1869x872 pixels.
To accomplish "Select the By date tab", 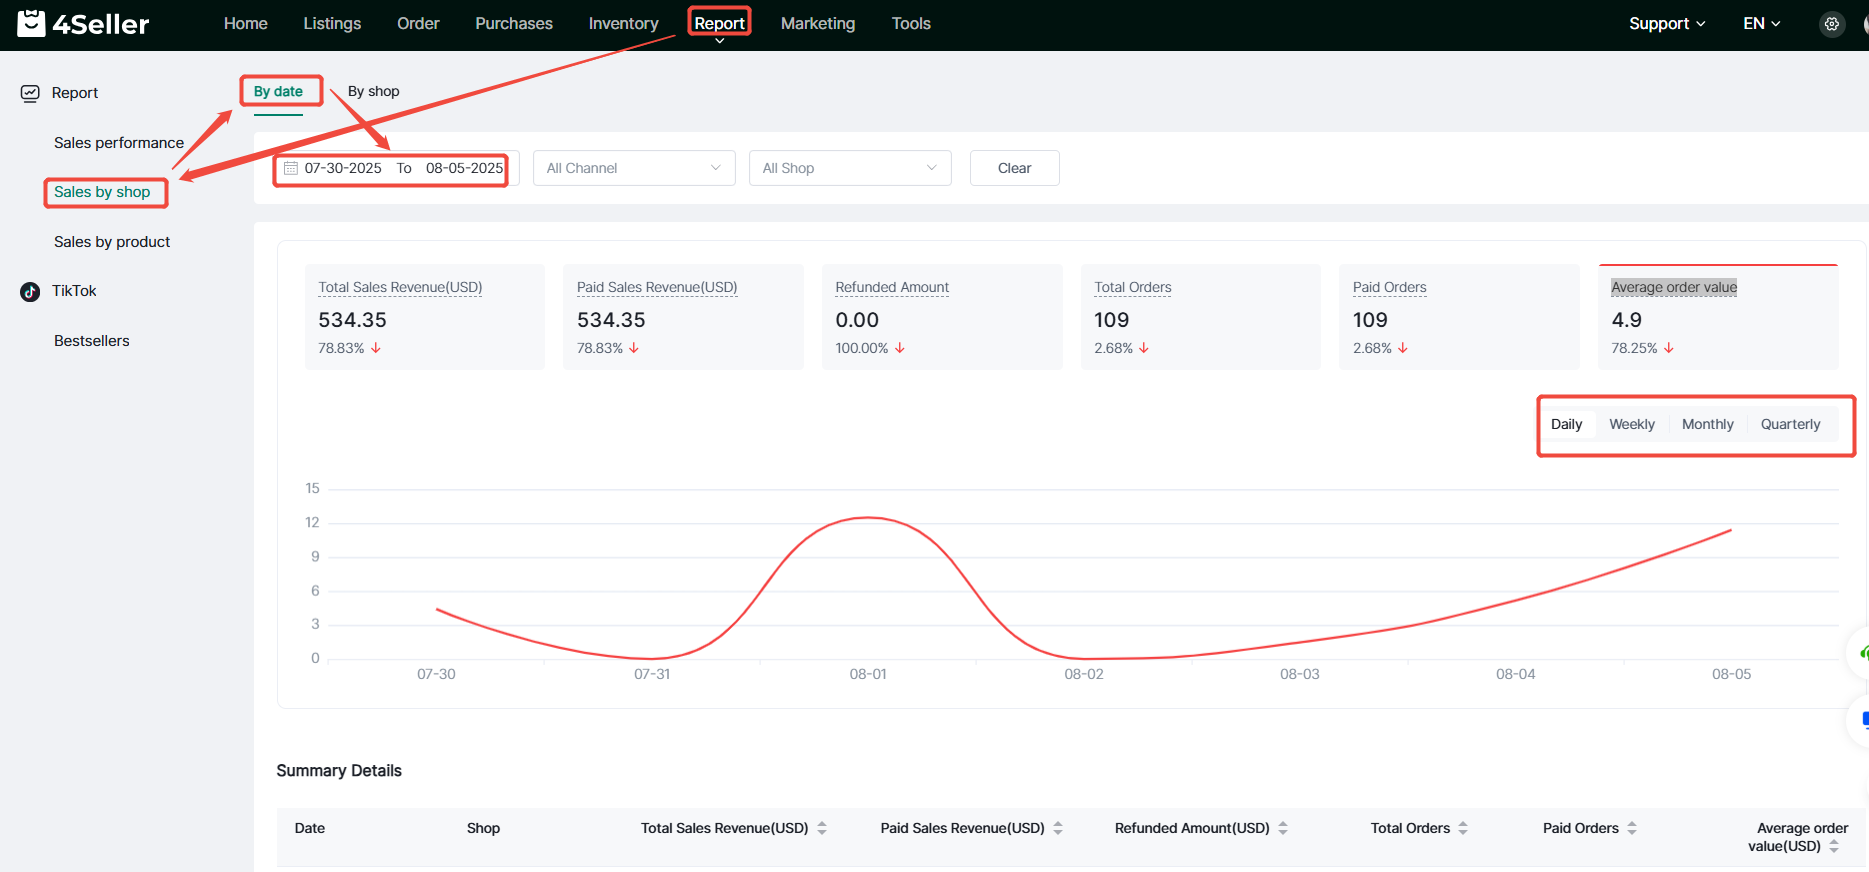I will tap(278, 92).
